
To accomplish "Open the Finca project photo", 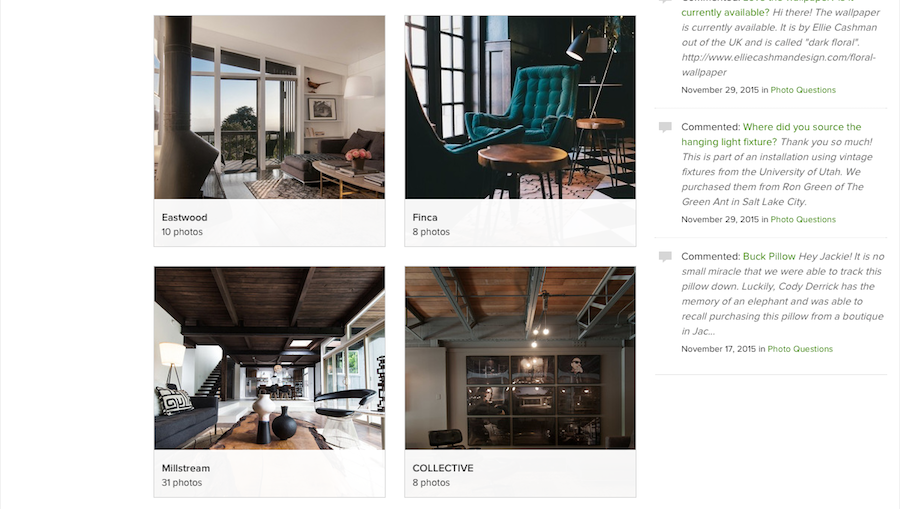I will [520, 107].
